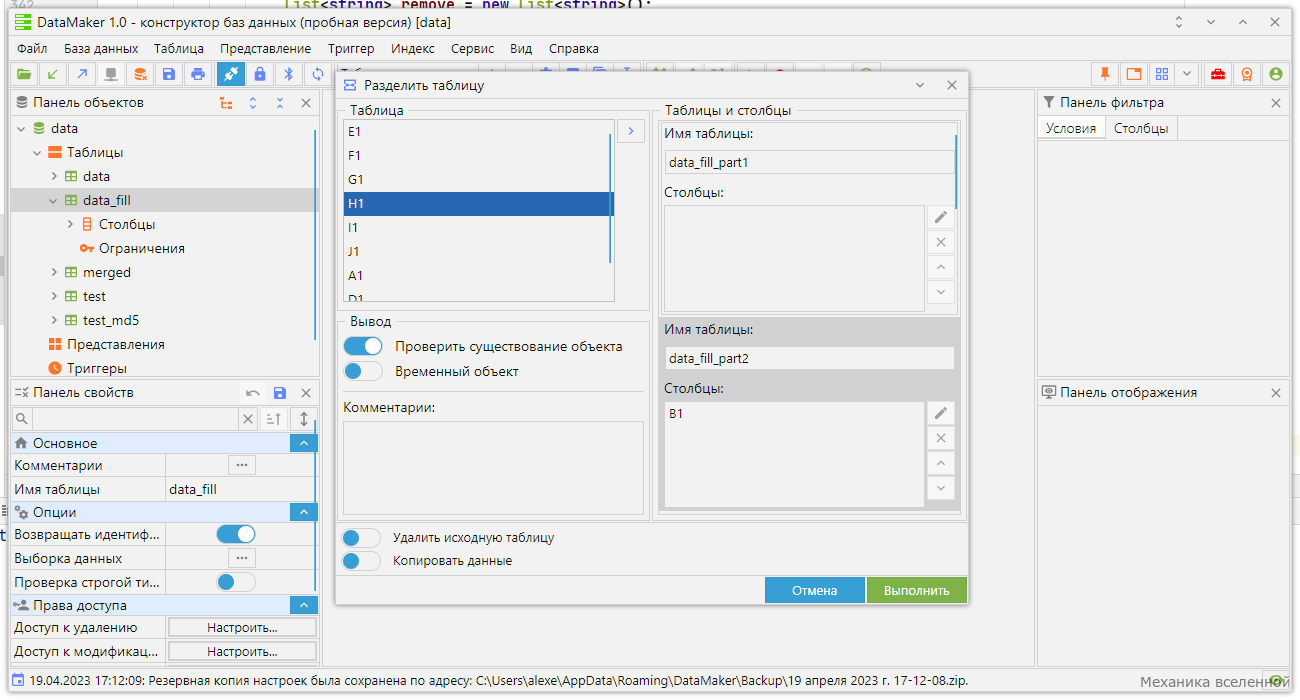Open the Файл menu
The image size is (1300, 700).
[32, 48]
